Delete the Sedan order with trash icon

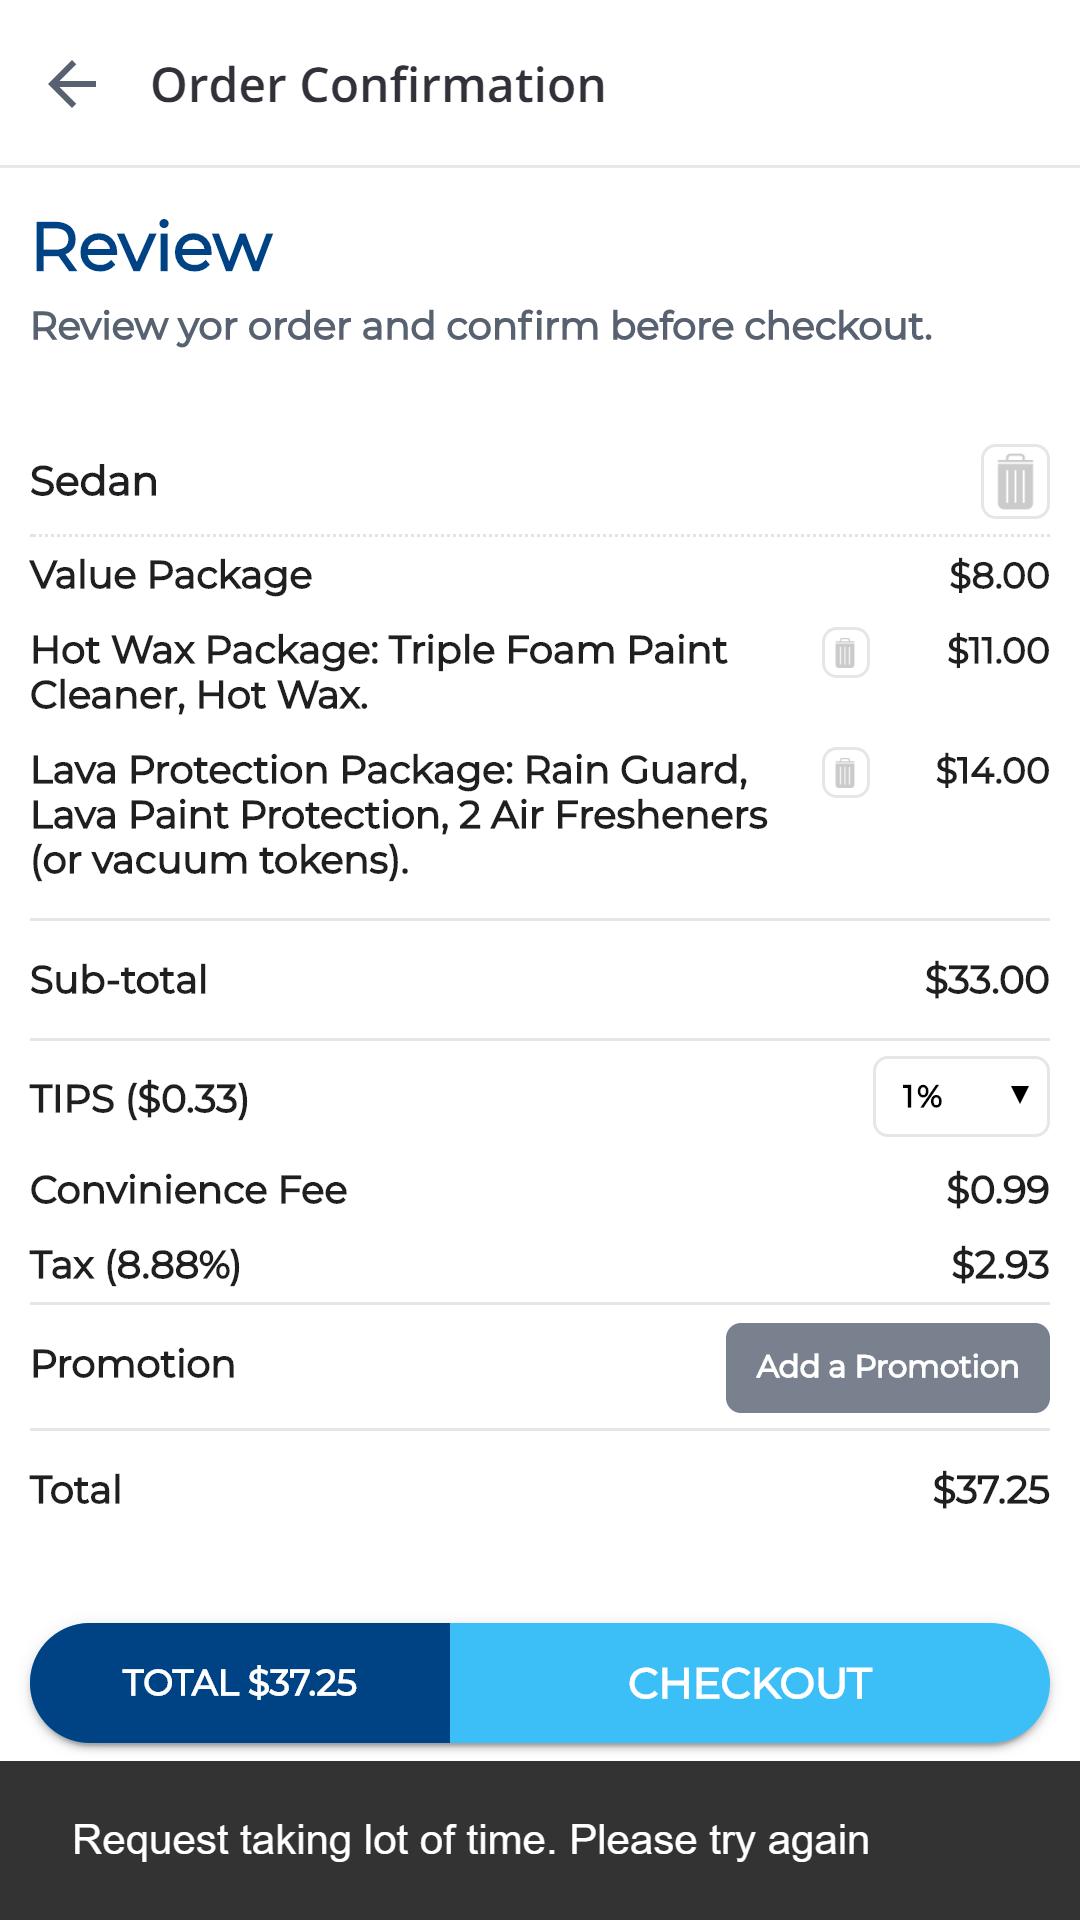[1015, 481]
